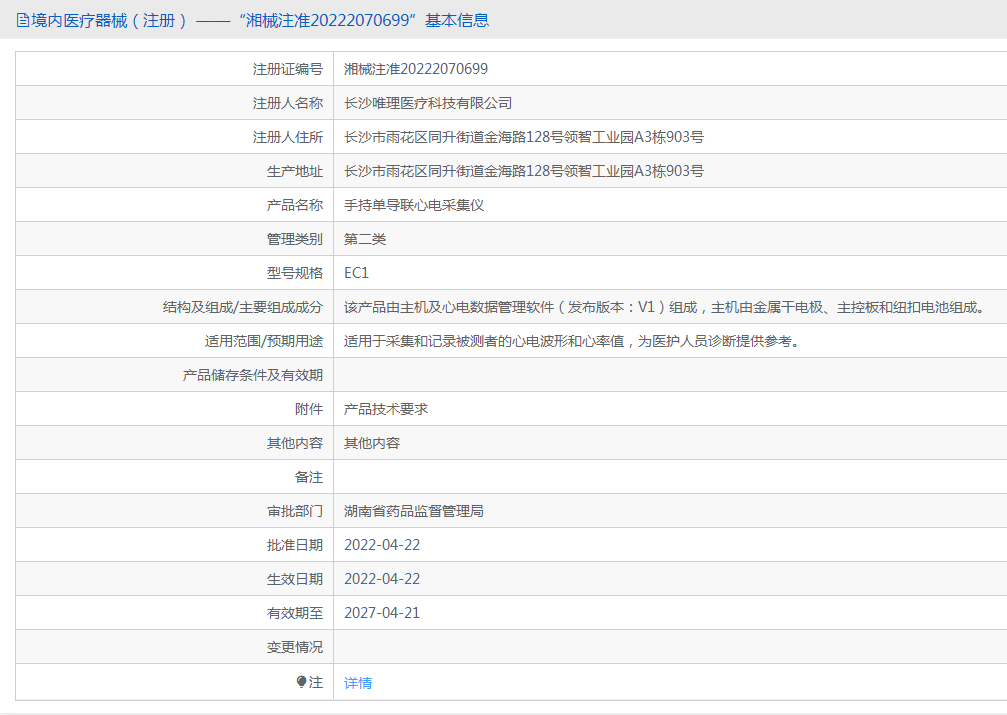Image resolution: width=1007 pixels, height=715 pixels.
Task: Click the lightbulb icon beside 注
Action: point(301,682)
